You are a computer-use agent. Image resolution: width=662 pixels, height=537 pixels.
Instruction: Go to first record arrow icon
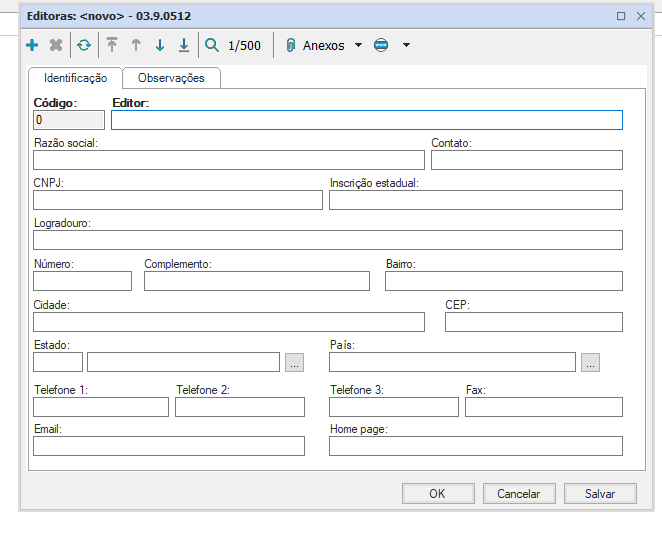click(112, 46)
